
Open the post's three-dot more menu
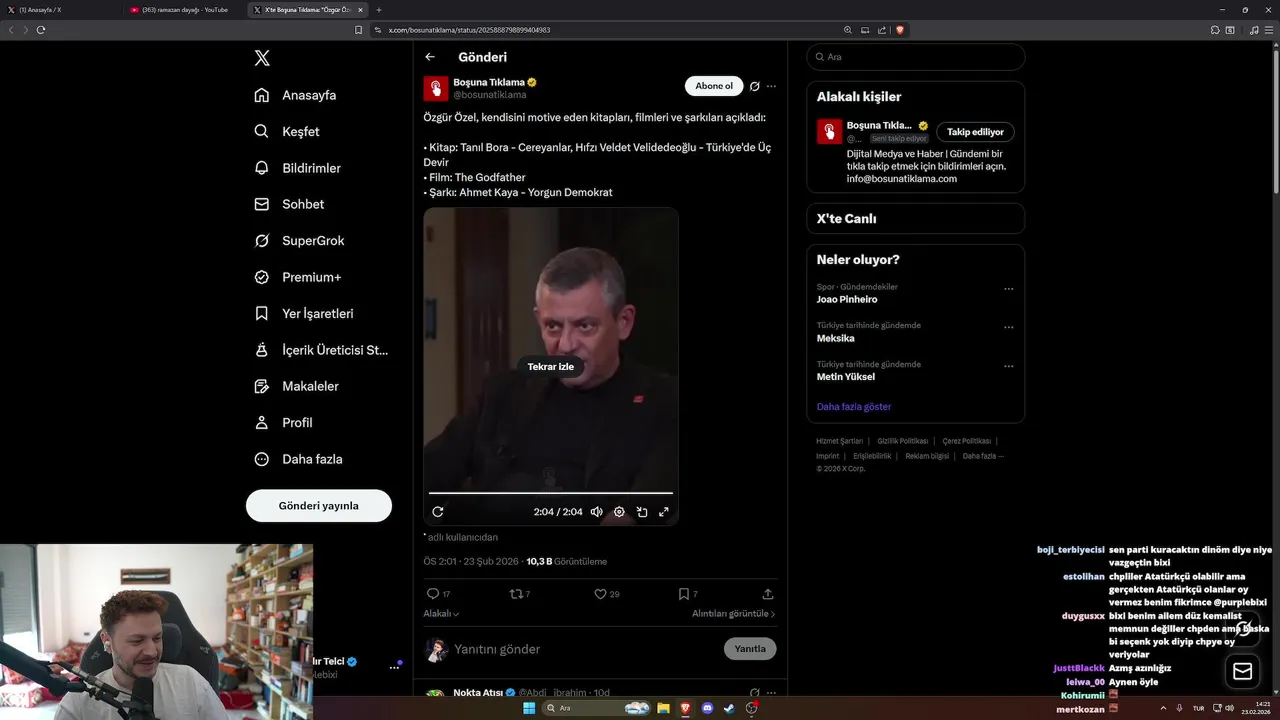(x=771, y=86)
